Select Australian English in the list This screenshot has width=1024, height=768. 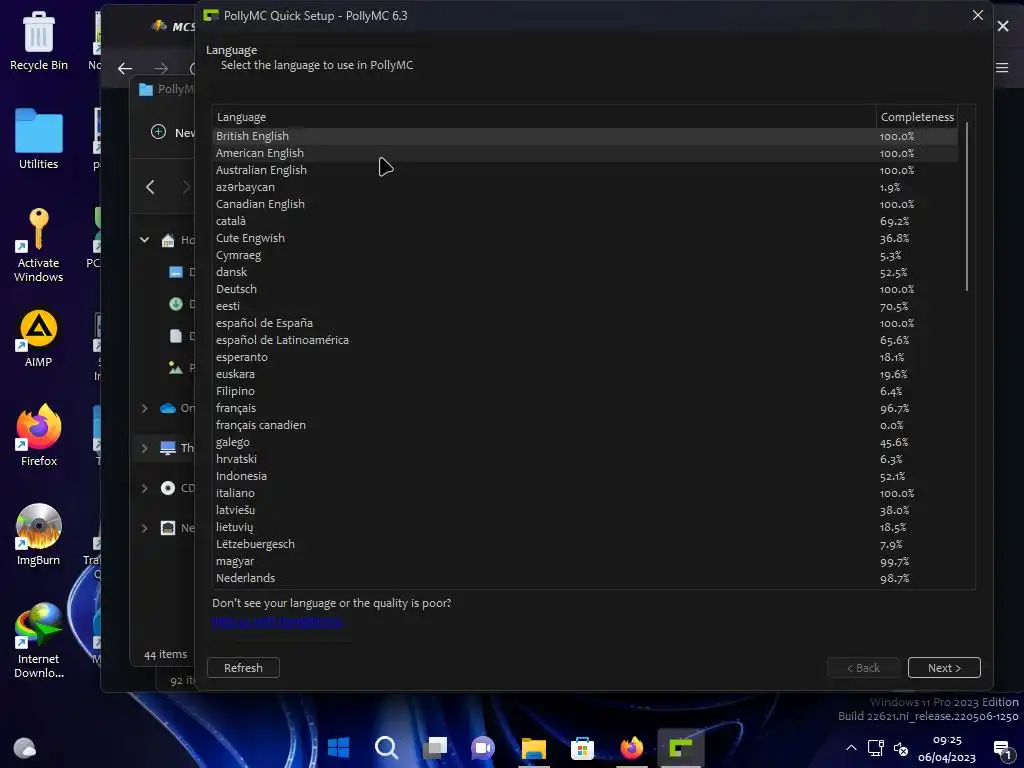[x=585, y=170]
